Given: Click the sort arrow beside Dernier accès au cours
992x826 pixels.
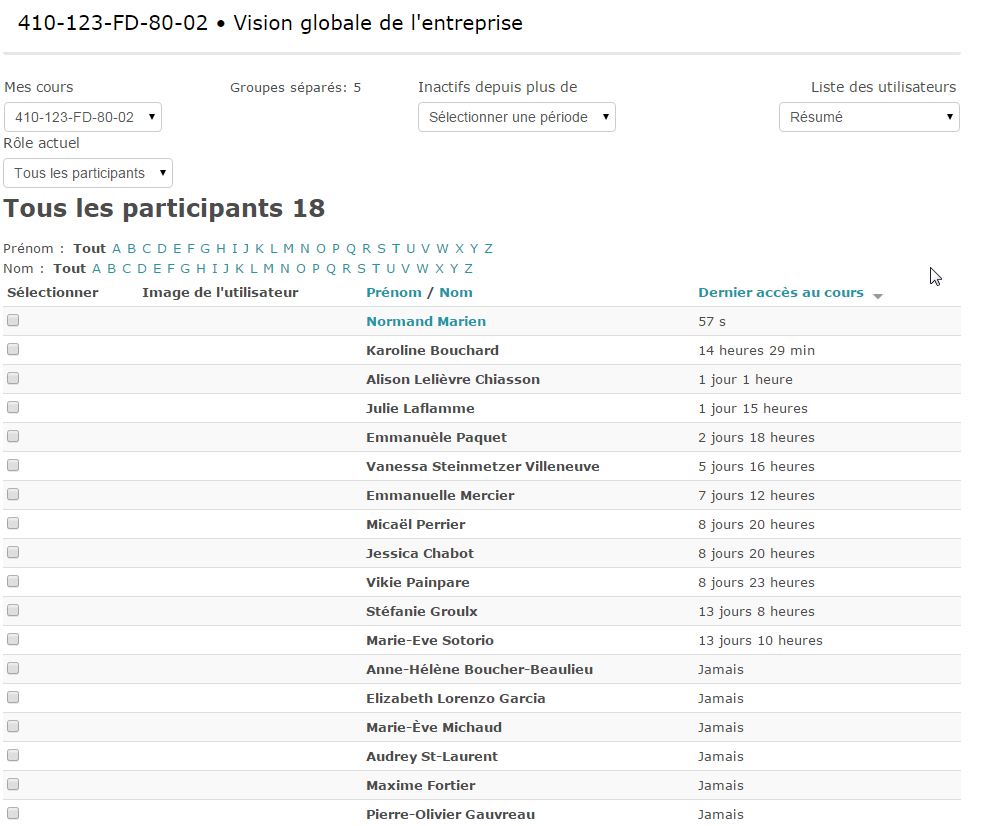Looking at the screenshot, I should tap(877, 296).
